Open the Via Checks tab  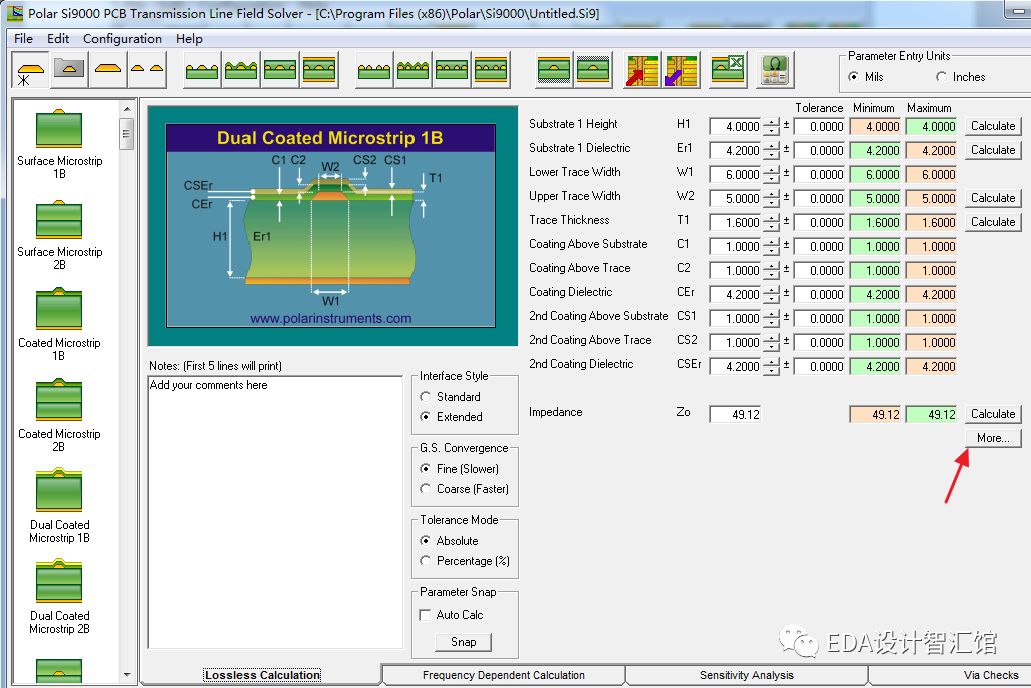950,675
